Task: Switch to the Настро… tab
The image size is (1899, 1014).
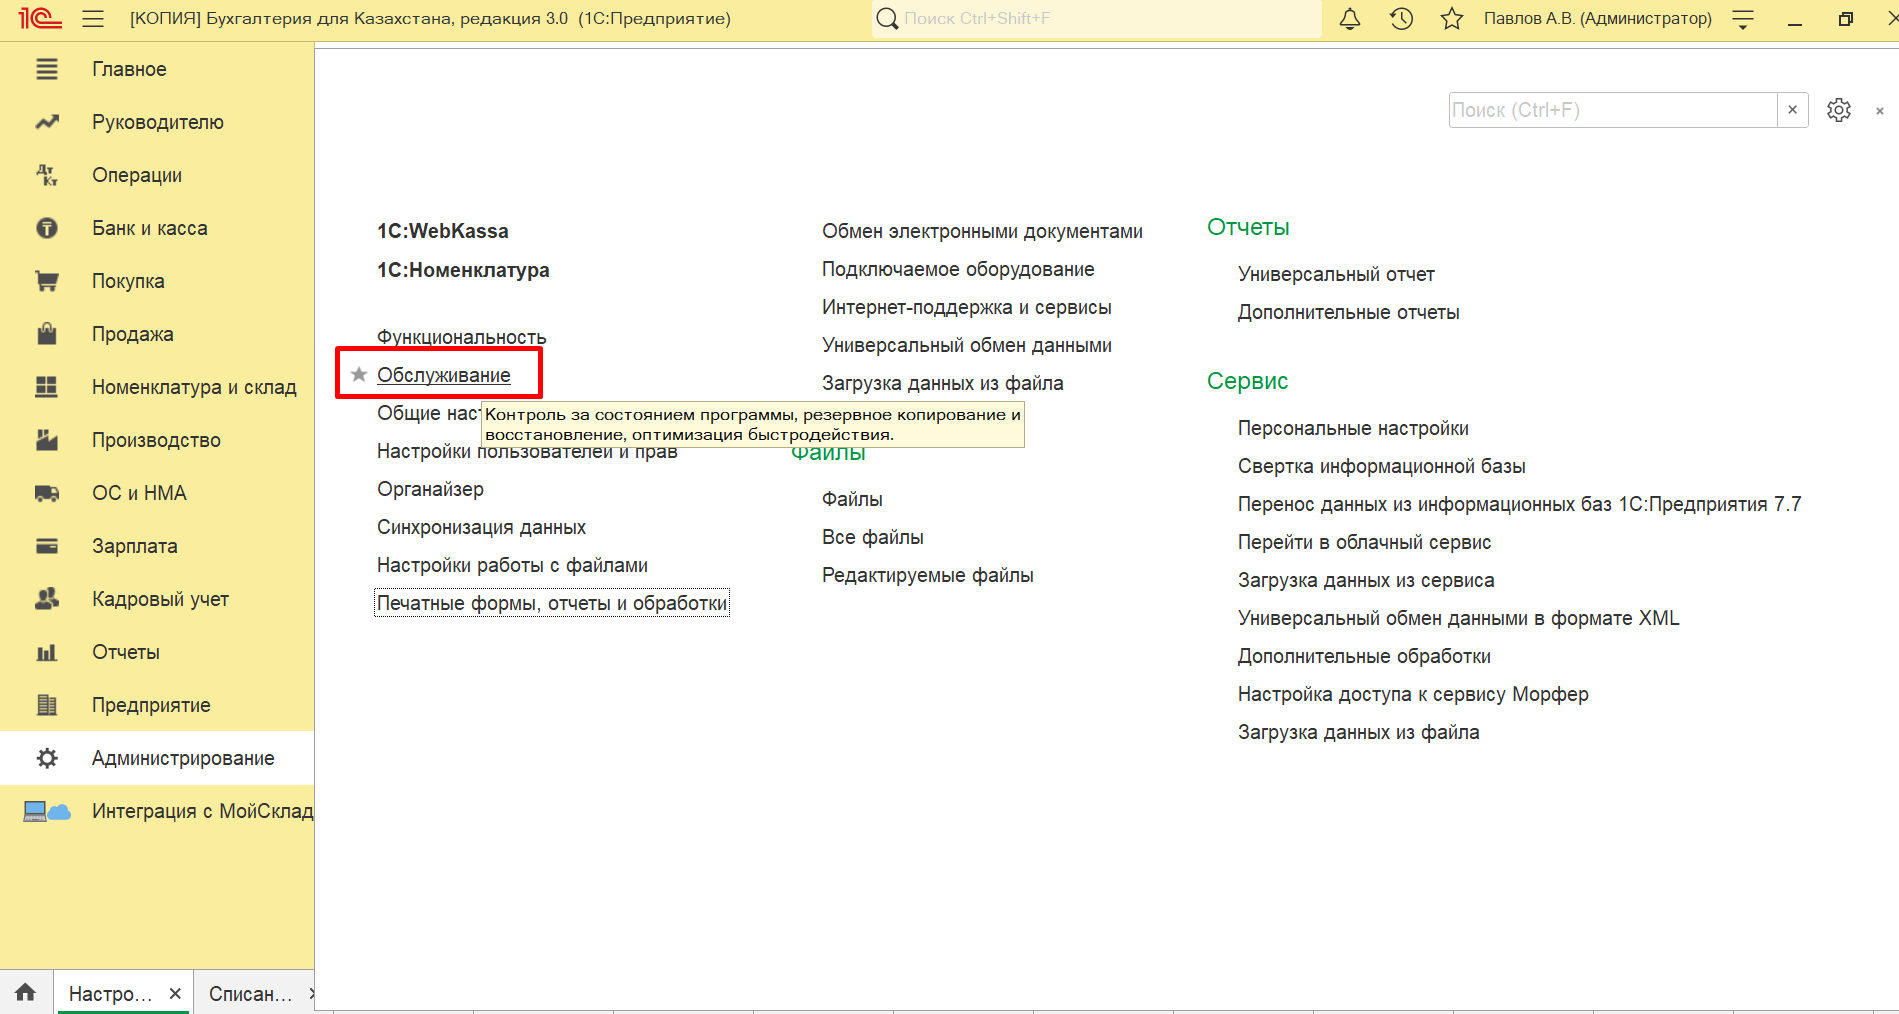Action: pos(110,994)
